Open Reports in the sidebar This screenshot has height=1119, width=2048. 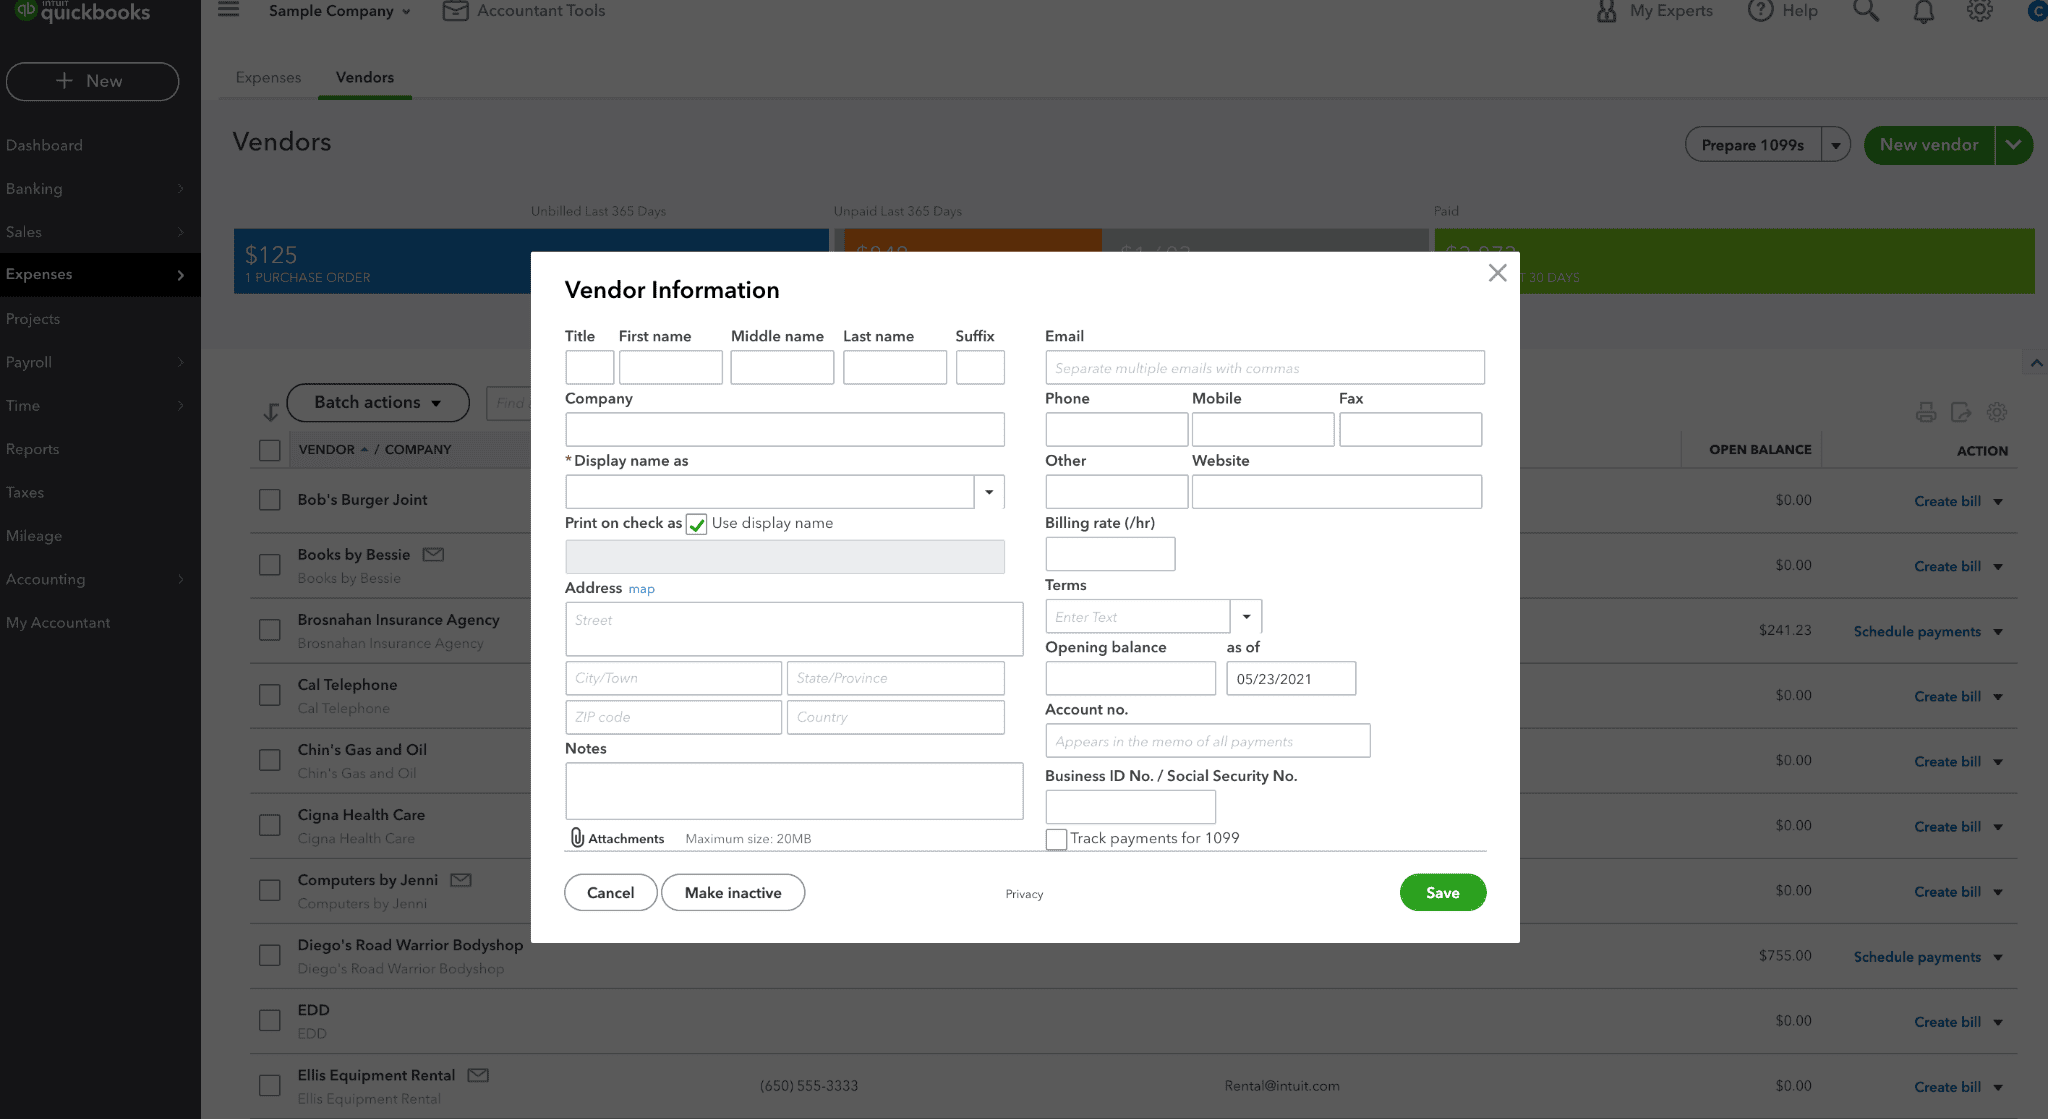click(x=32, y=449)
